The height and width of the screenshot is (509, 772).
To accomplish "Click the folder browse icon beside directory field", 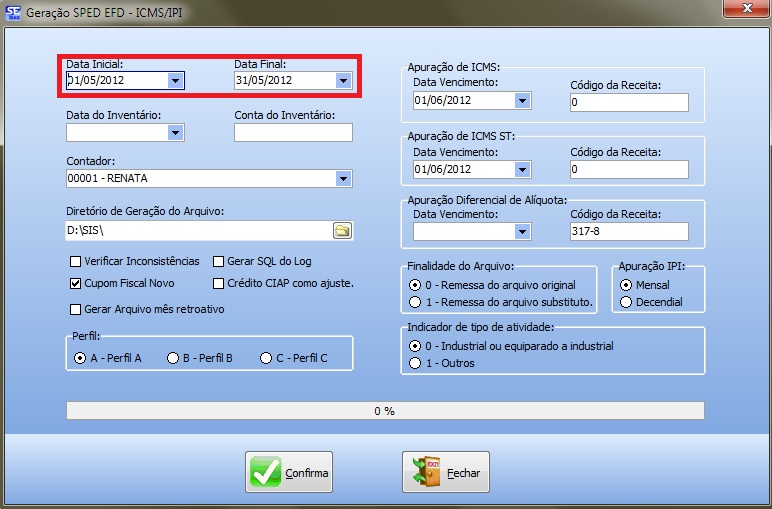I will (x=342, y=231).
